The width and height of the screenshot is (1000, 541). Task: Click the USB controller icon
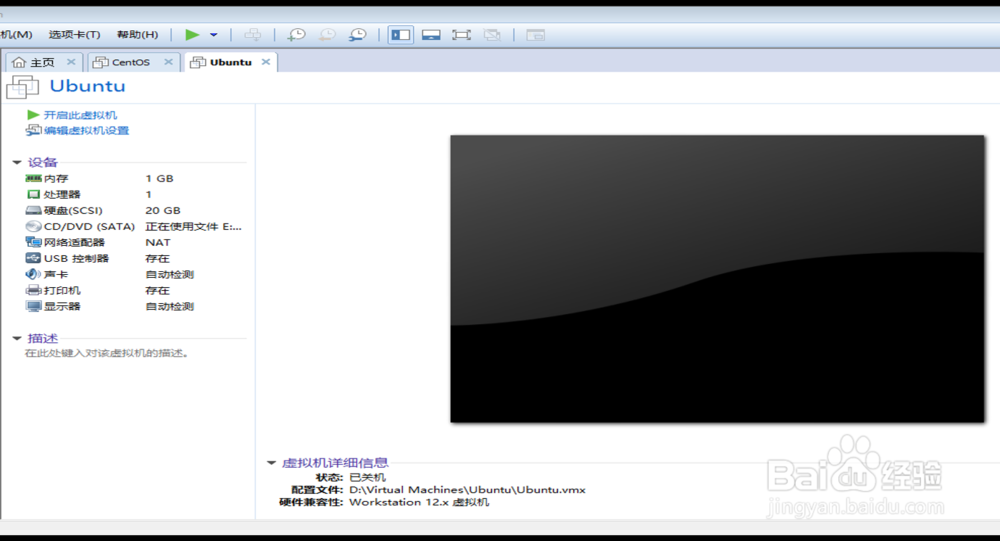33,258
